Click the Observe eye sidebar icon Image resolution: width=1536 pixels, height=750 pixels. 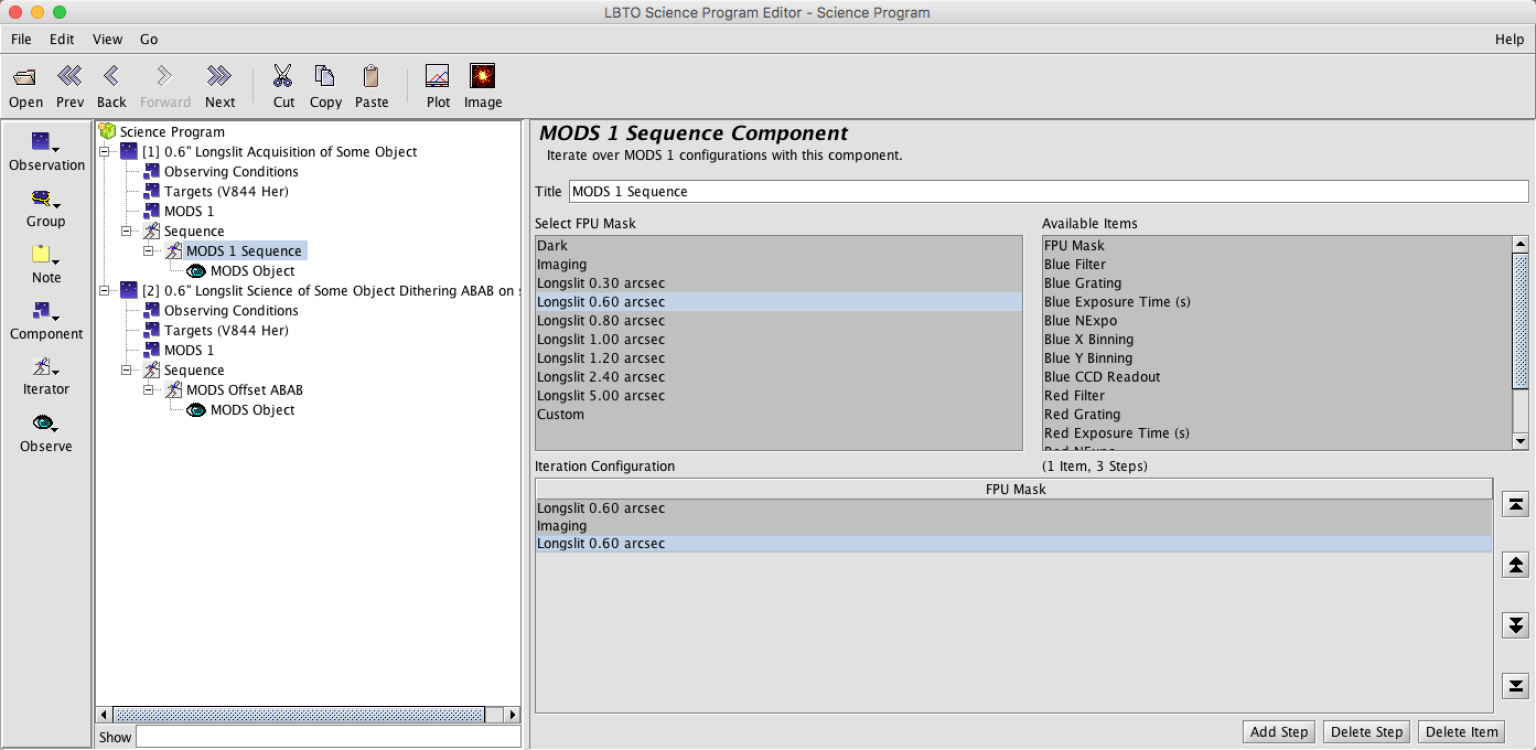coord(41,423)
